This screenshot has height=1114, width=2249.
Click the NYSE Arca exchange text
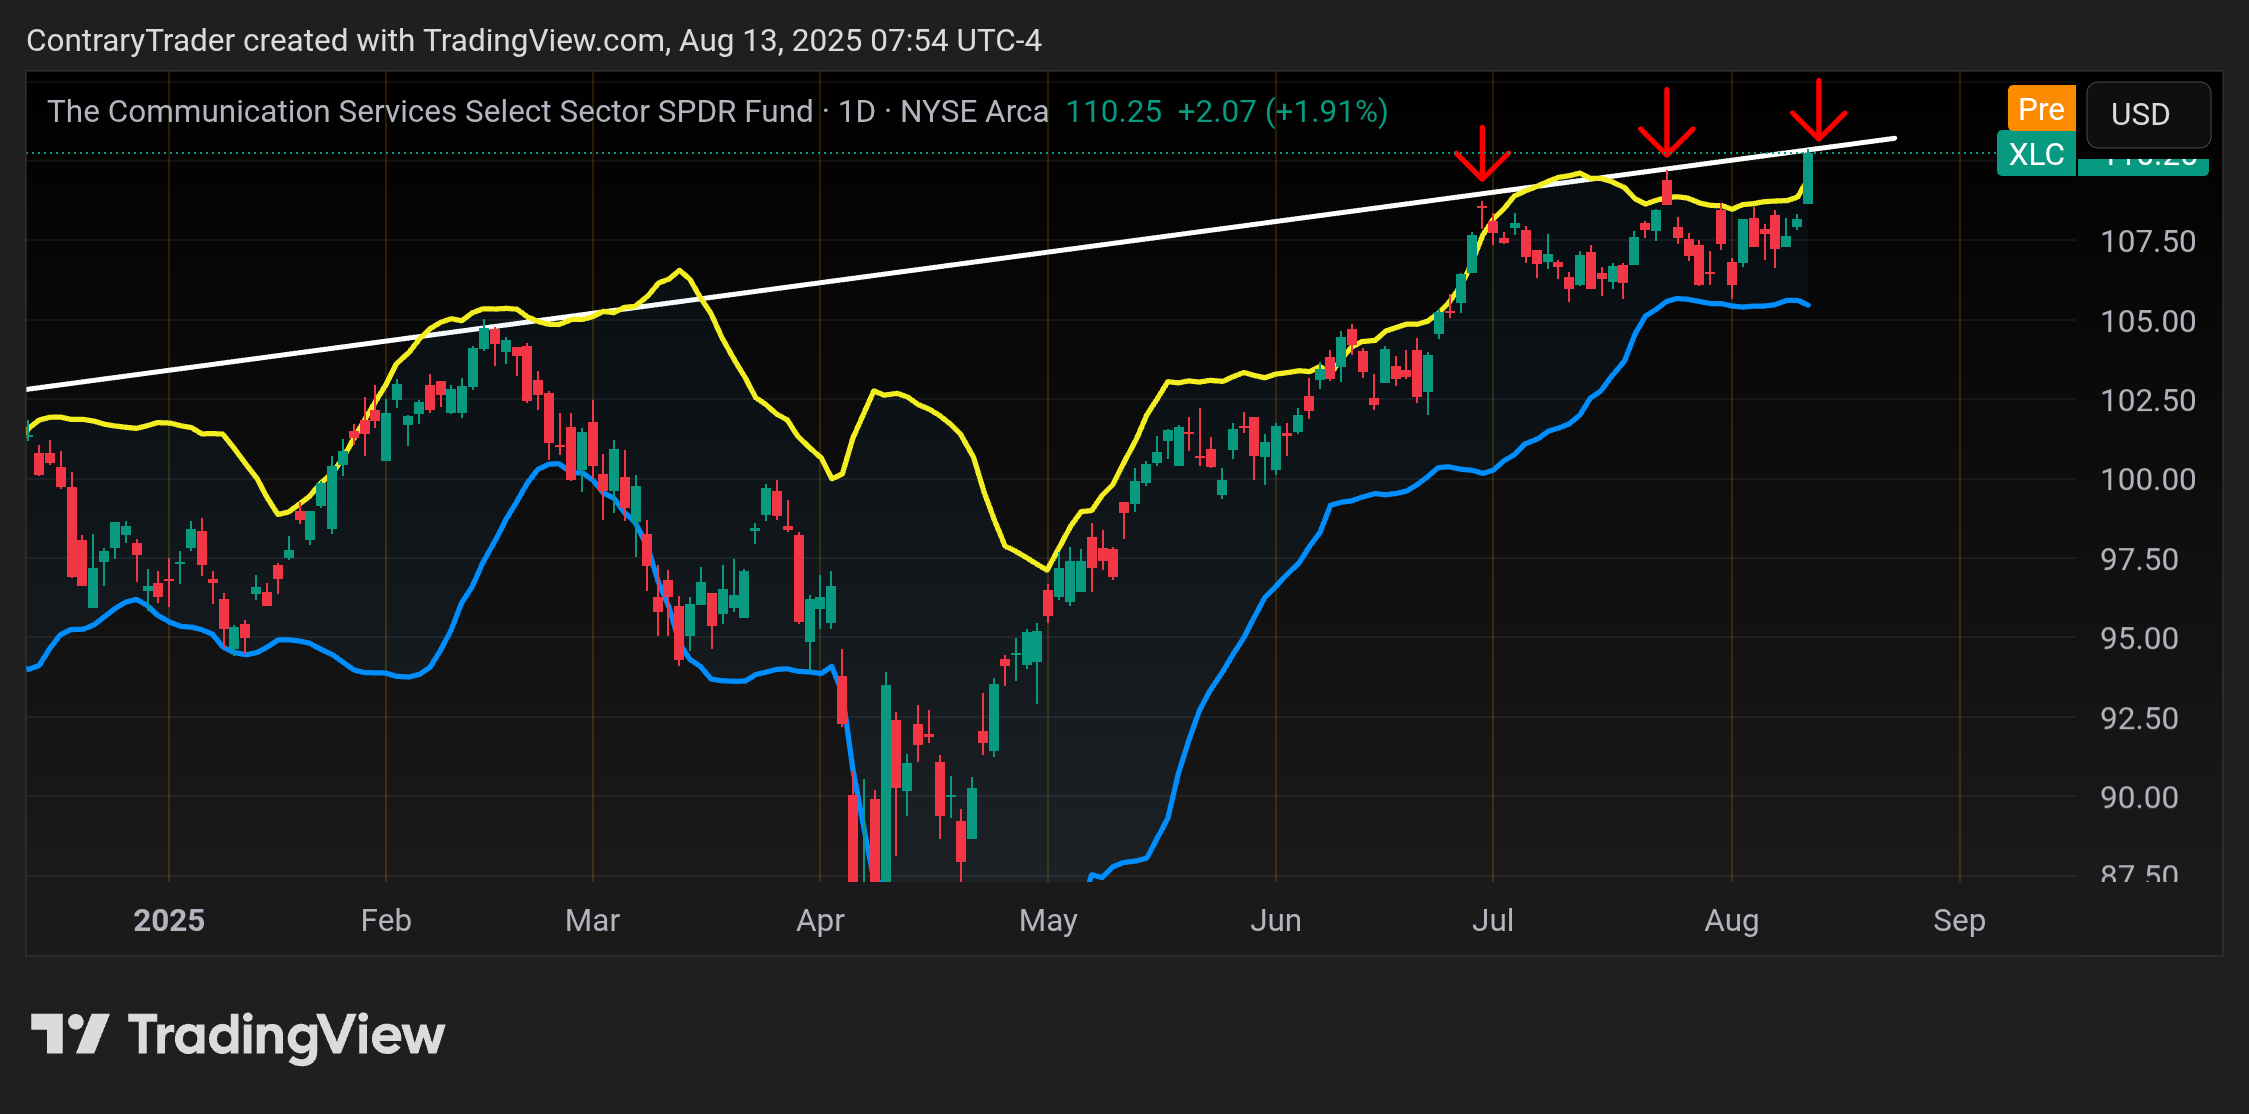pyautogui.click(x=974, y=111)
